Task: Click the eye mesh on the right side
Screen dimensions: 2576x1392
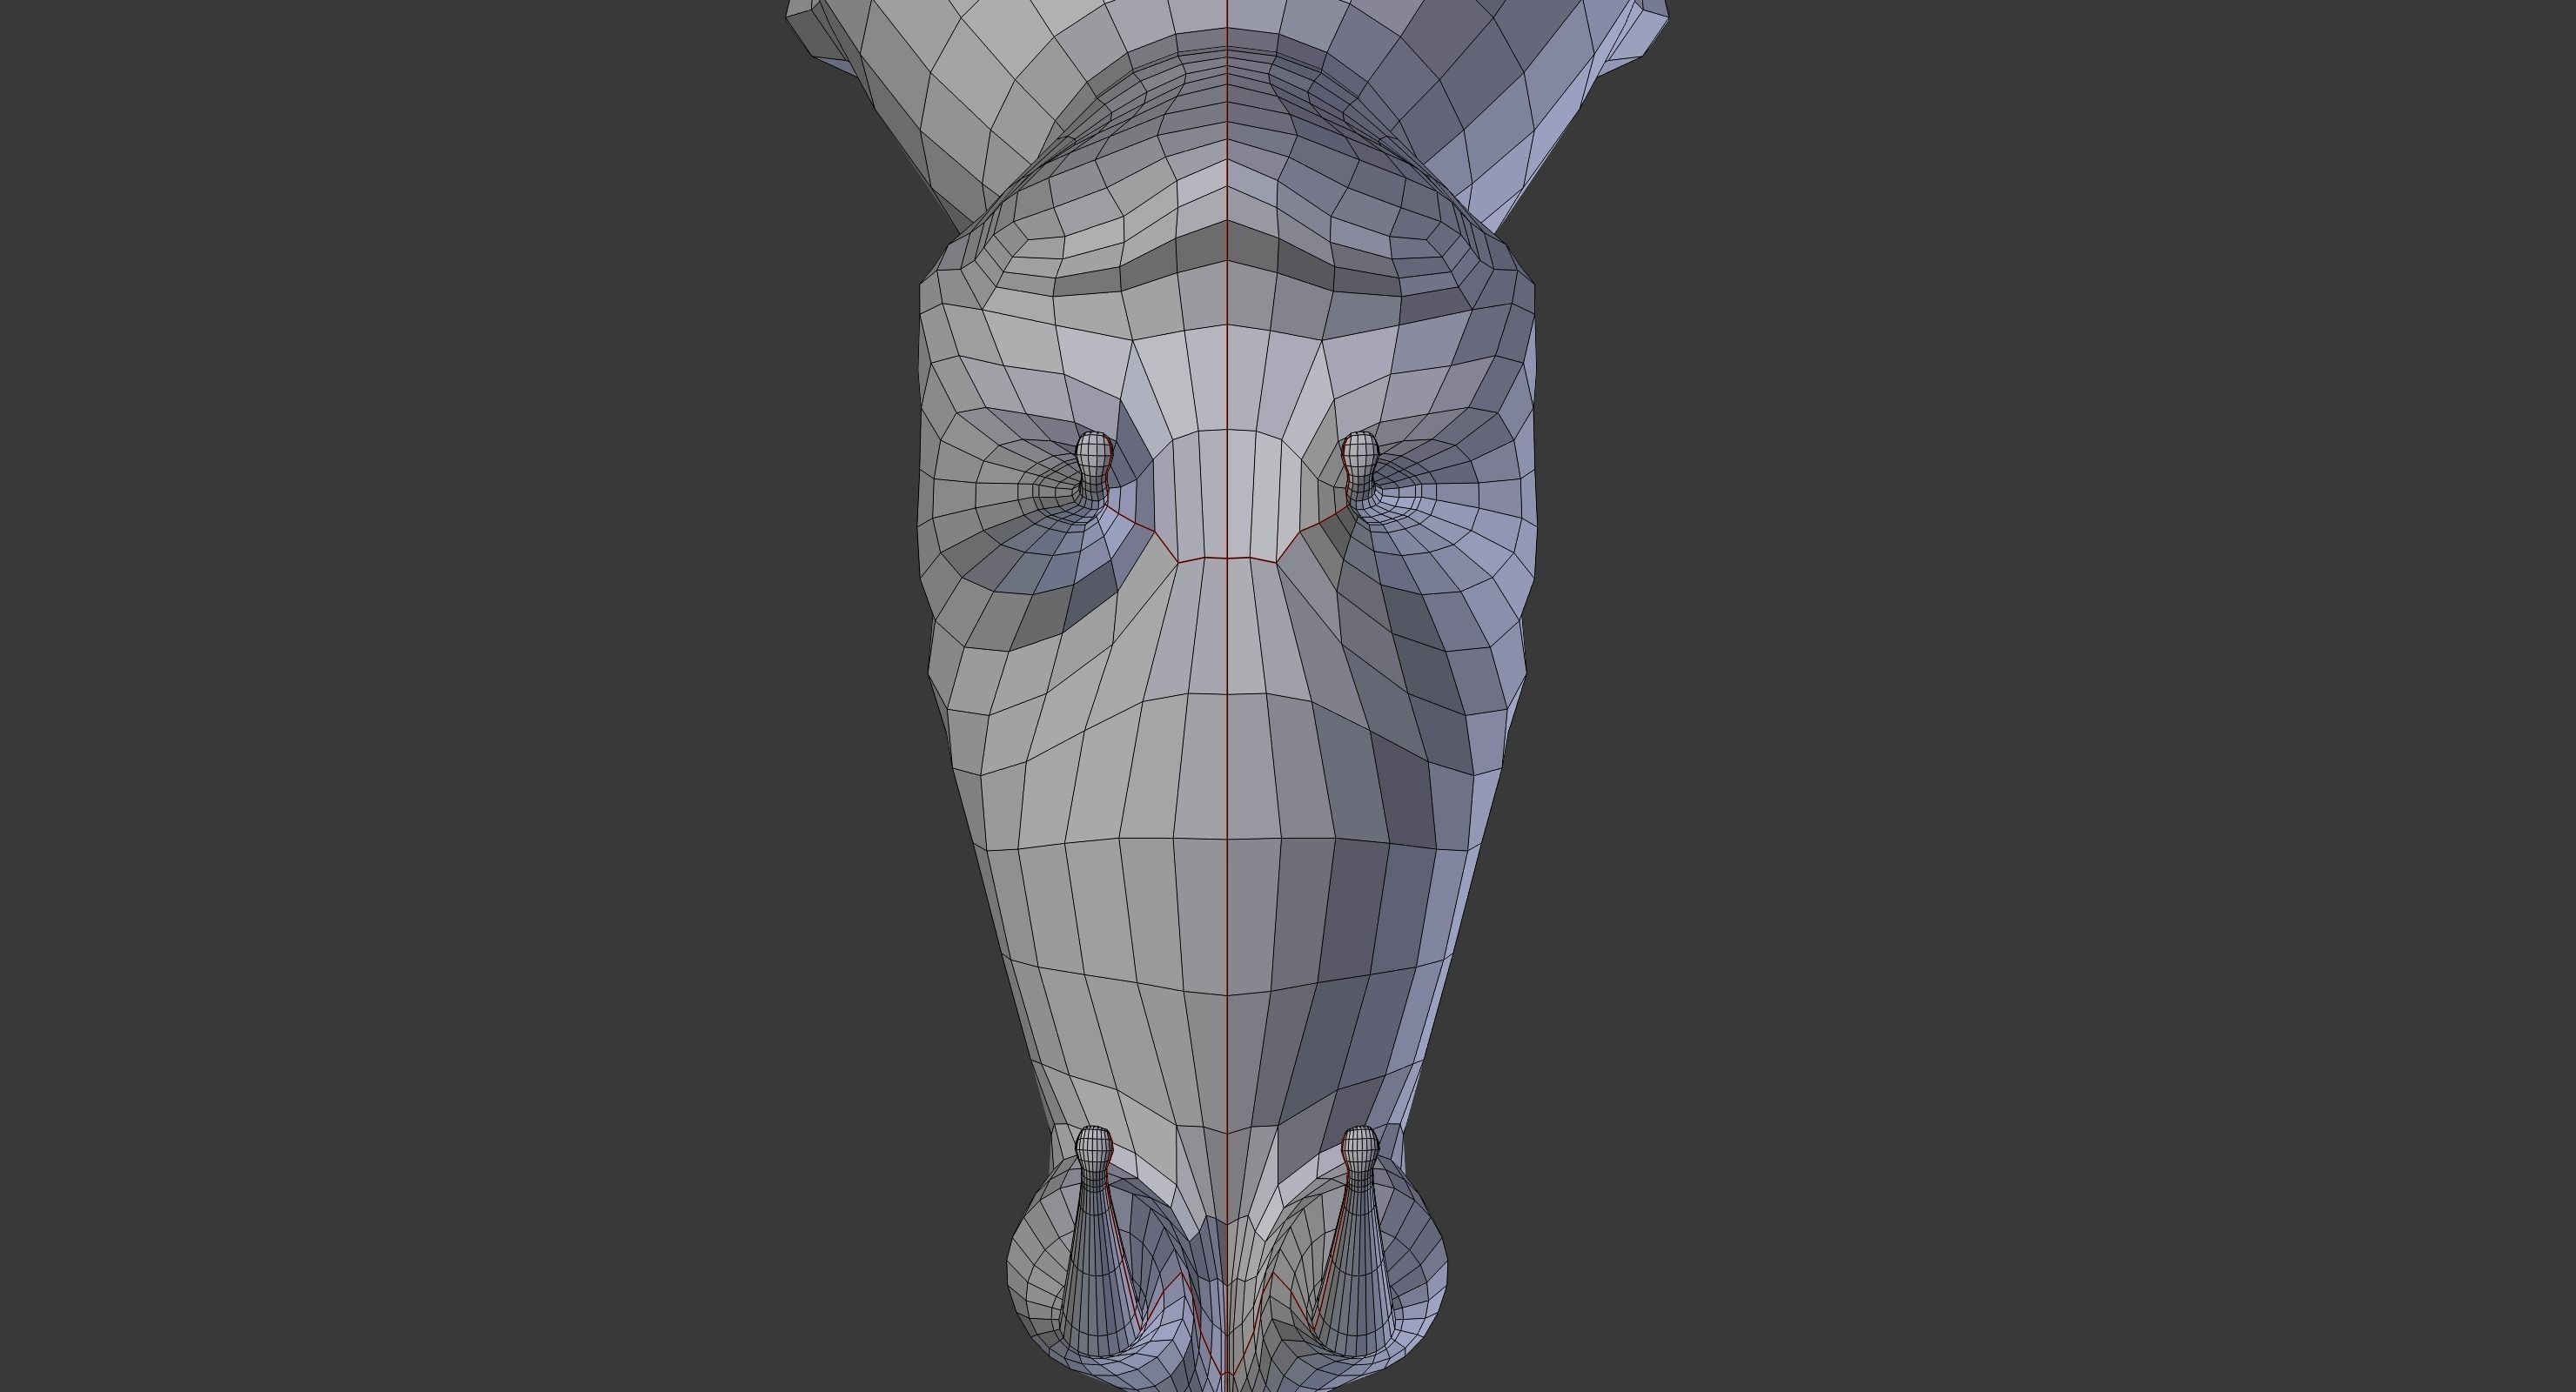Action: coord(1360,467)
